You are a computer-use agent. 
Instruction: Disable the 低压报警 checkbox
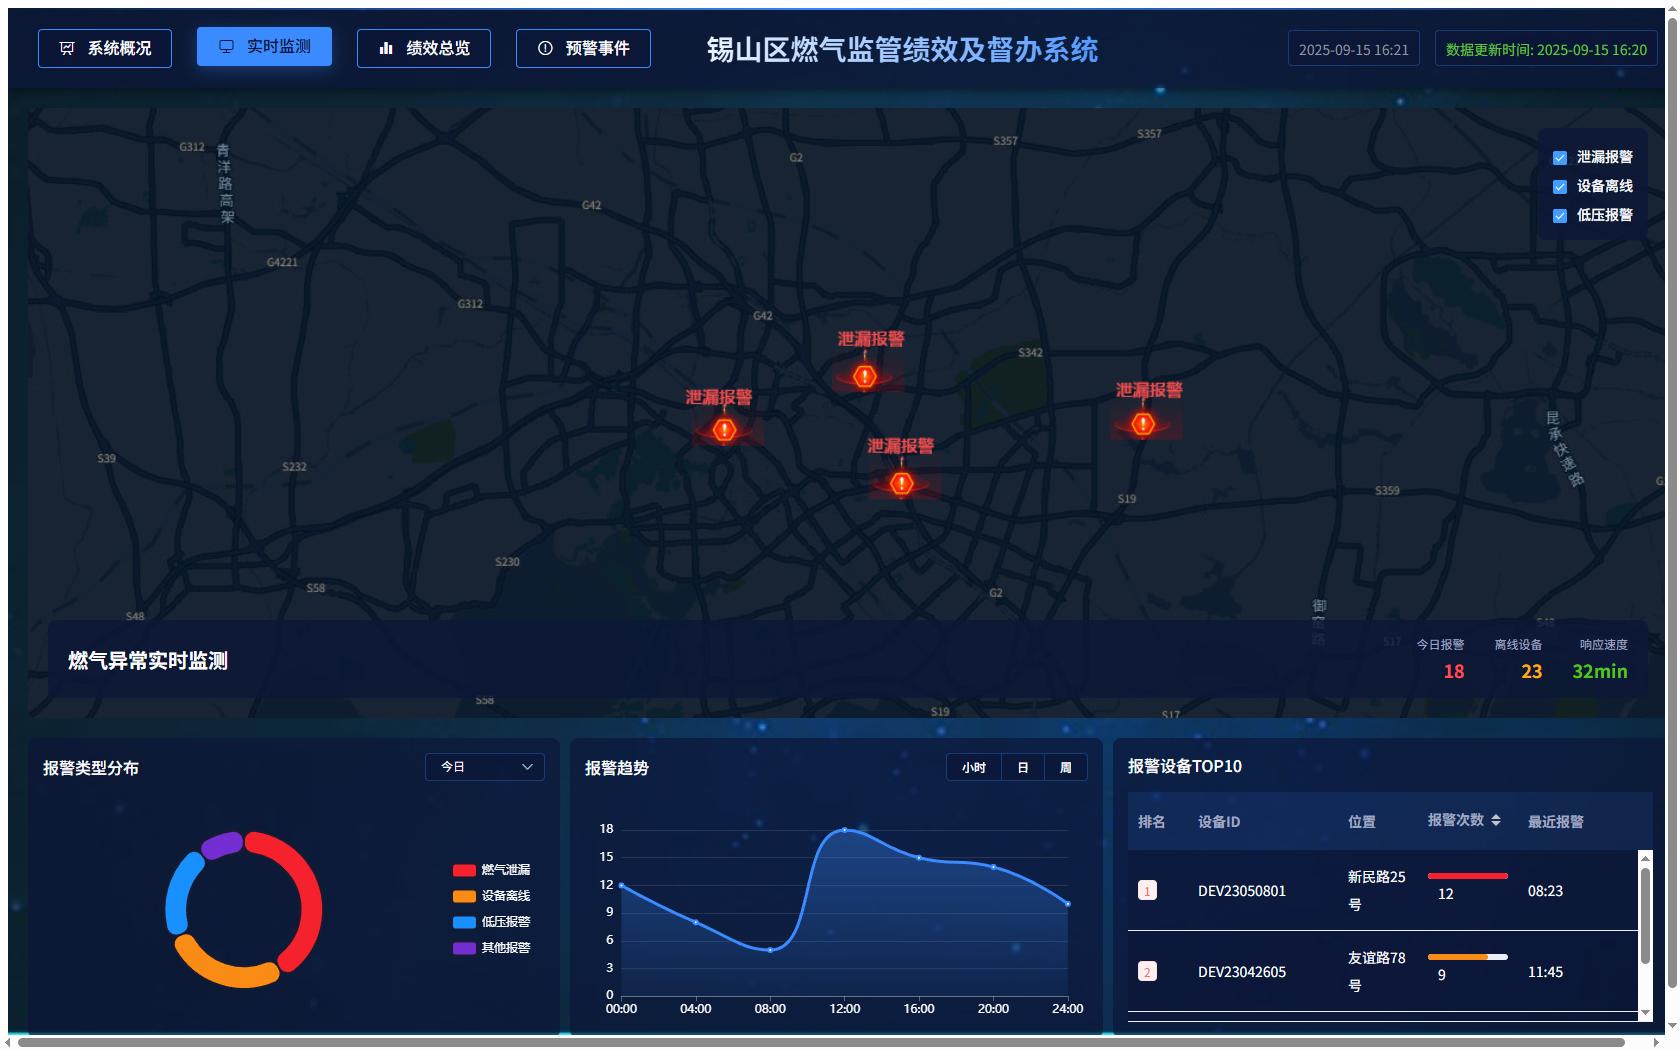(1559, 216)
